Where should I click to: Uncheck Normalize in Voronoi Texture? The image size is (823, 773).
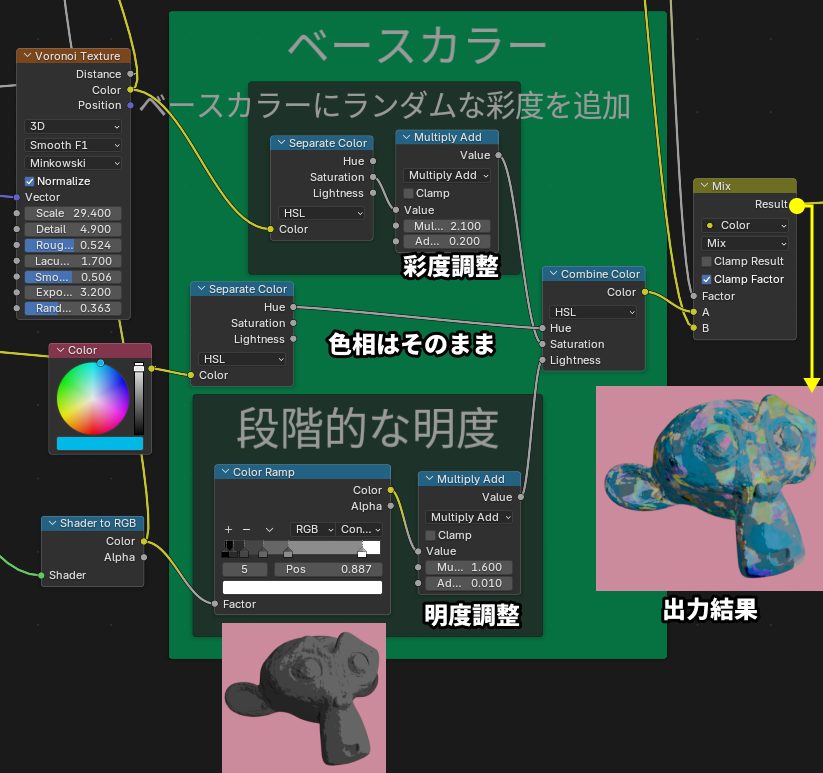click(30, 181)
